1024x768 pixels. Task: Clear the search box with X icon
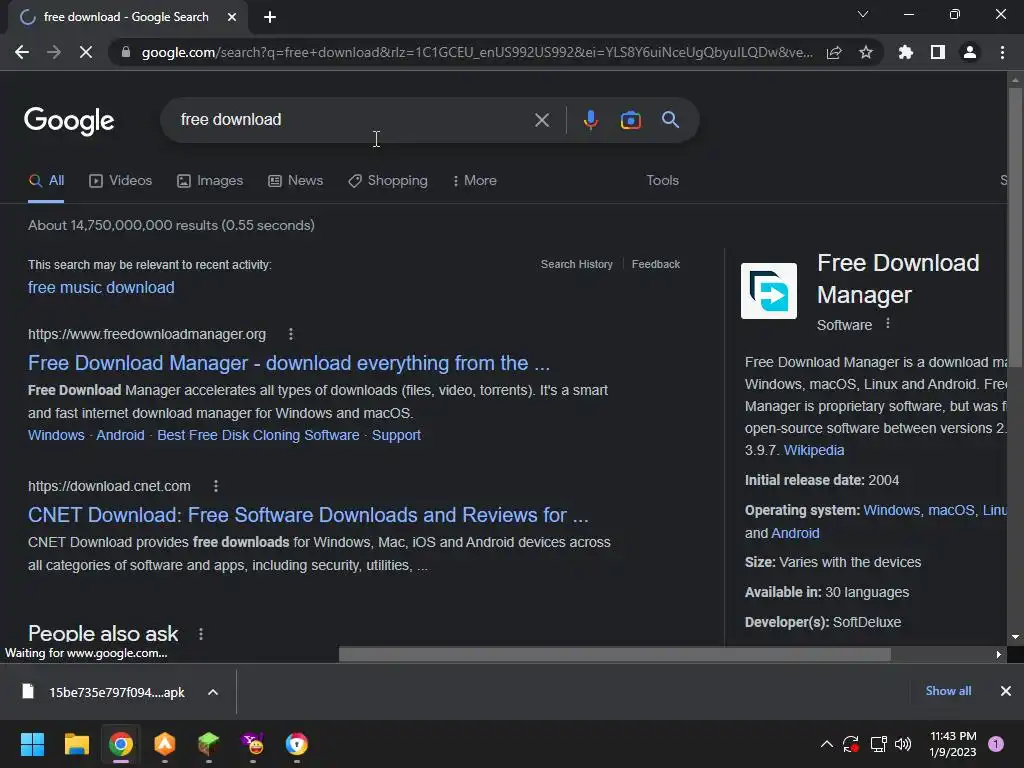click(x=541, y=120)
